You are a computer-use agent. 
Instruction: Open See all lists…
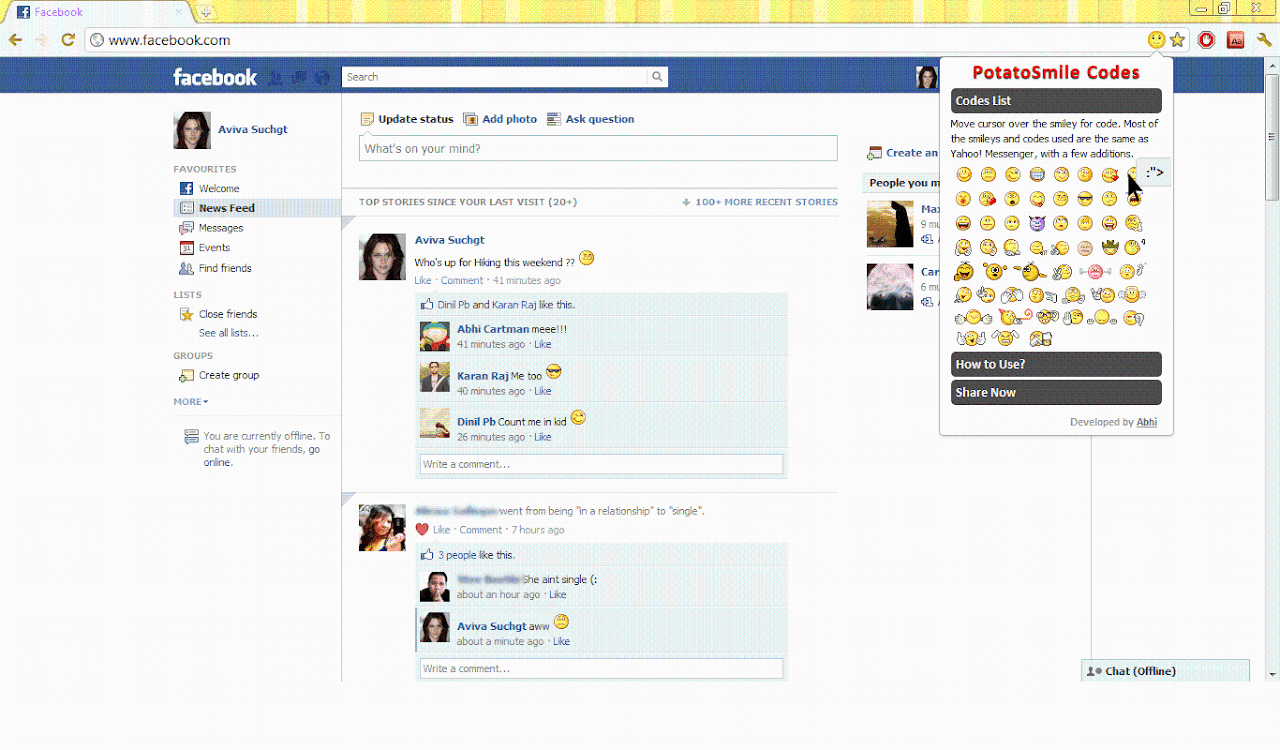pyautogui.click(x=228, y=333)
